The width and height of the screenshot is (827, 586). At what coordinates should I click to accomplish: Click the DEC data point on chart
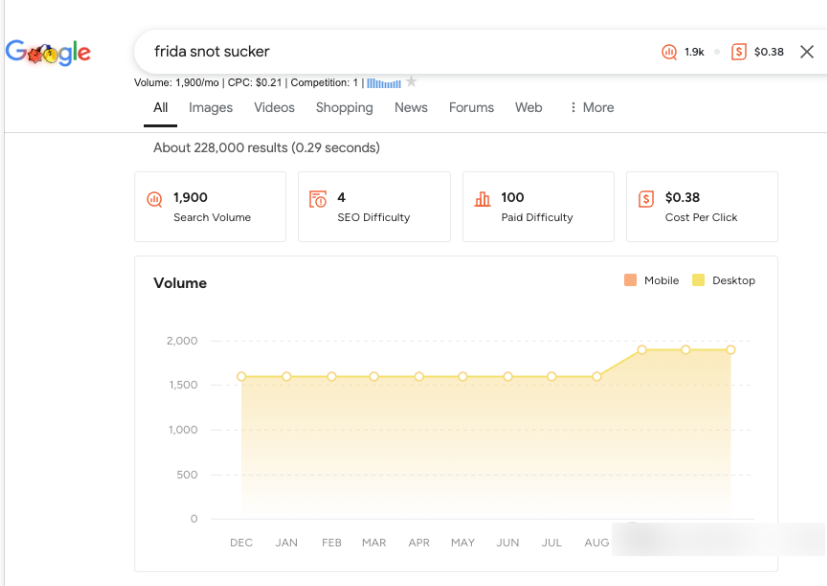(241, 377)
